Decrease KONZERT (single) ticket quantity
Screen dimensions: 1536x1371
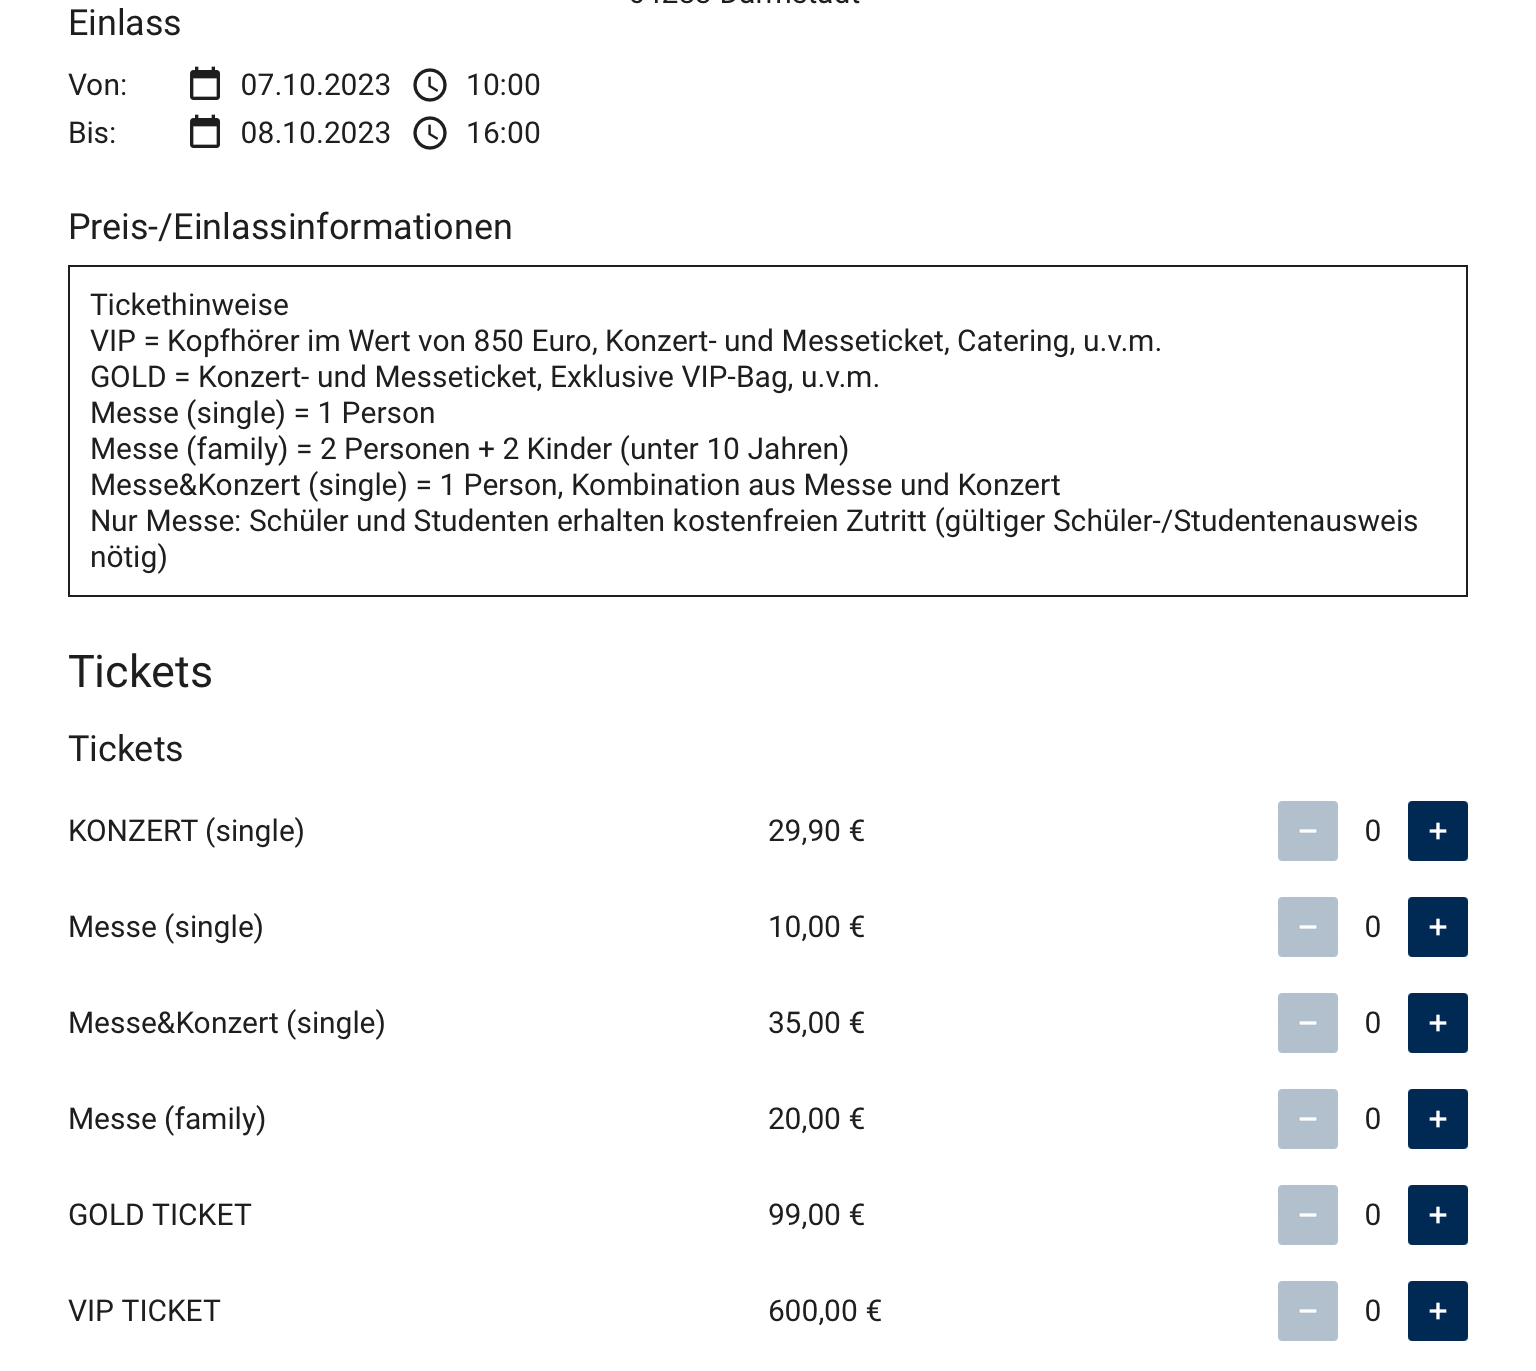pyautogui.click(x=1307, y=831)
